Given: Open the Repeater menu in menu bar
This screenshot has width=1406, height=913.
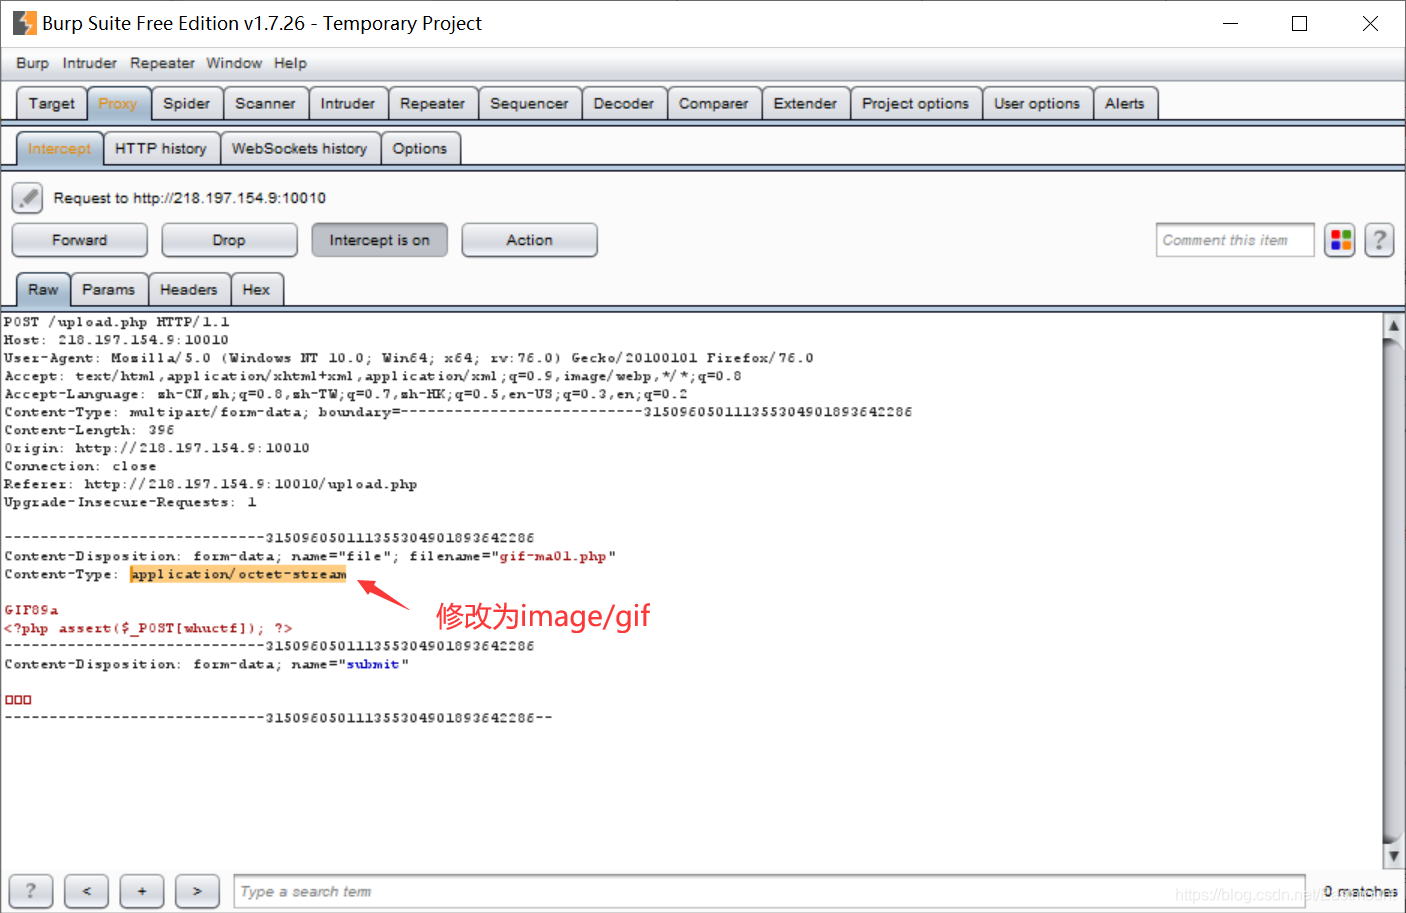Looking at the screenshot, I should (162, 63).
